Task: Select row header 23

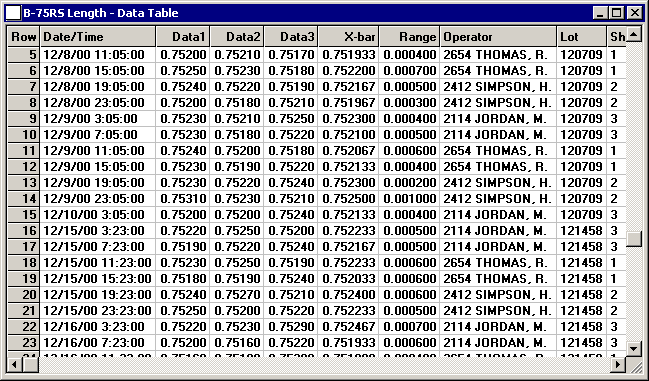Action: pyautogui.click(x=24, y=343)
